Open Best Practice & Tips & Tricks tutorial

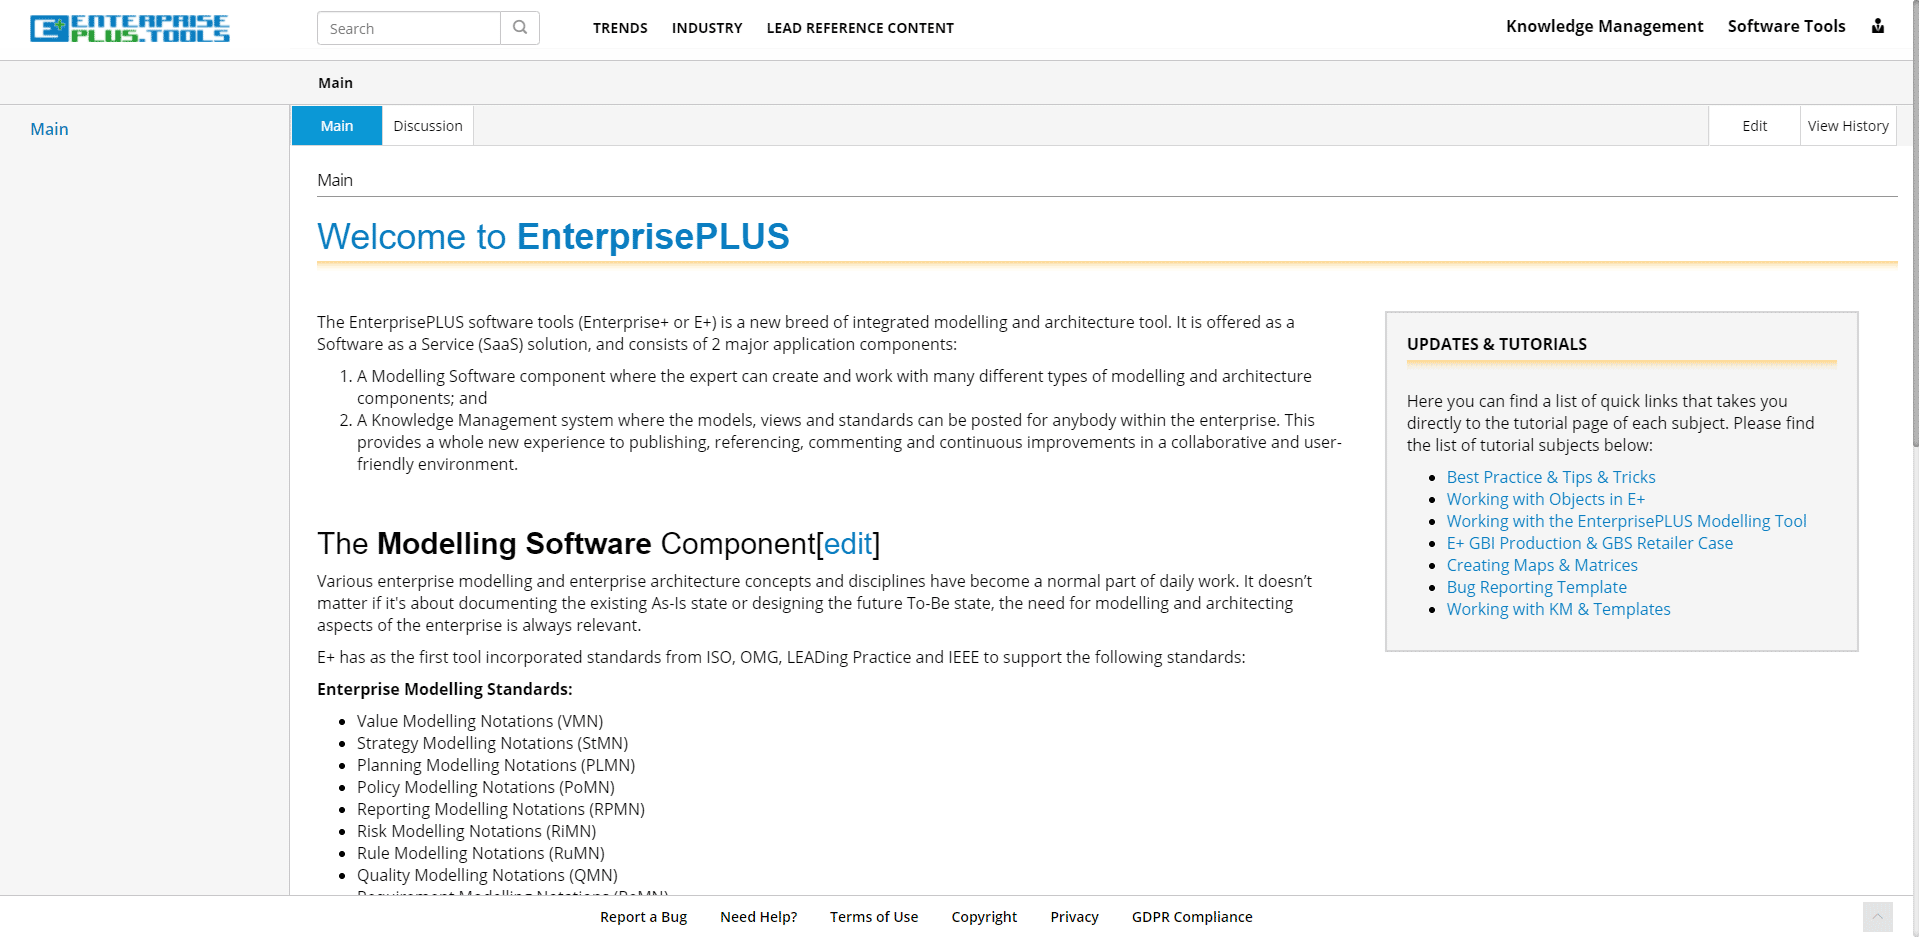coord(1551,477)
